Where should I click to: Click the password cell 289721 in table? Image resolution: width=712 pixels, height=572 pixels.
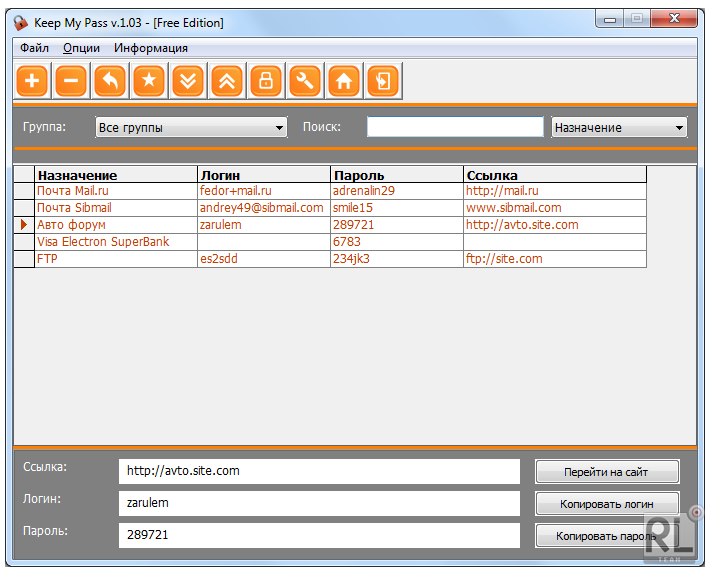tap(397, 225)
